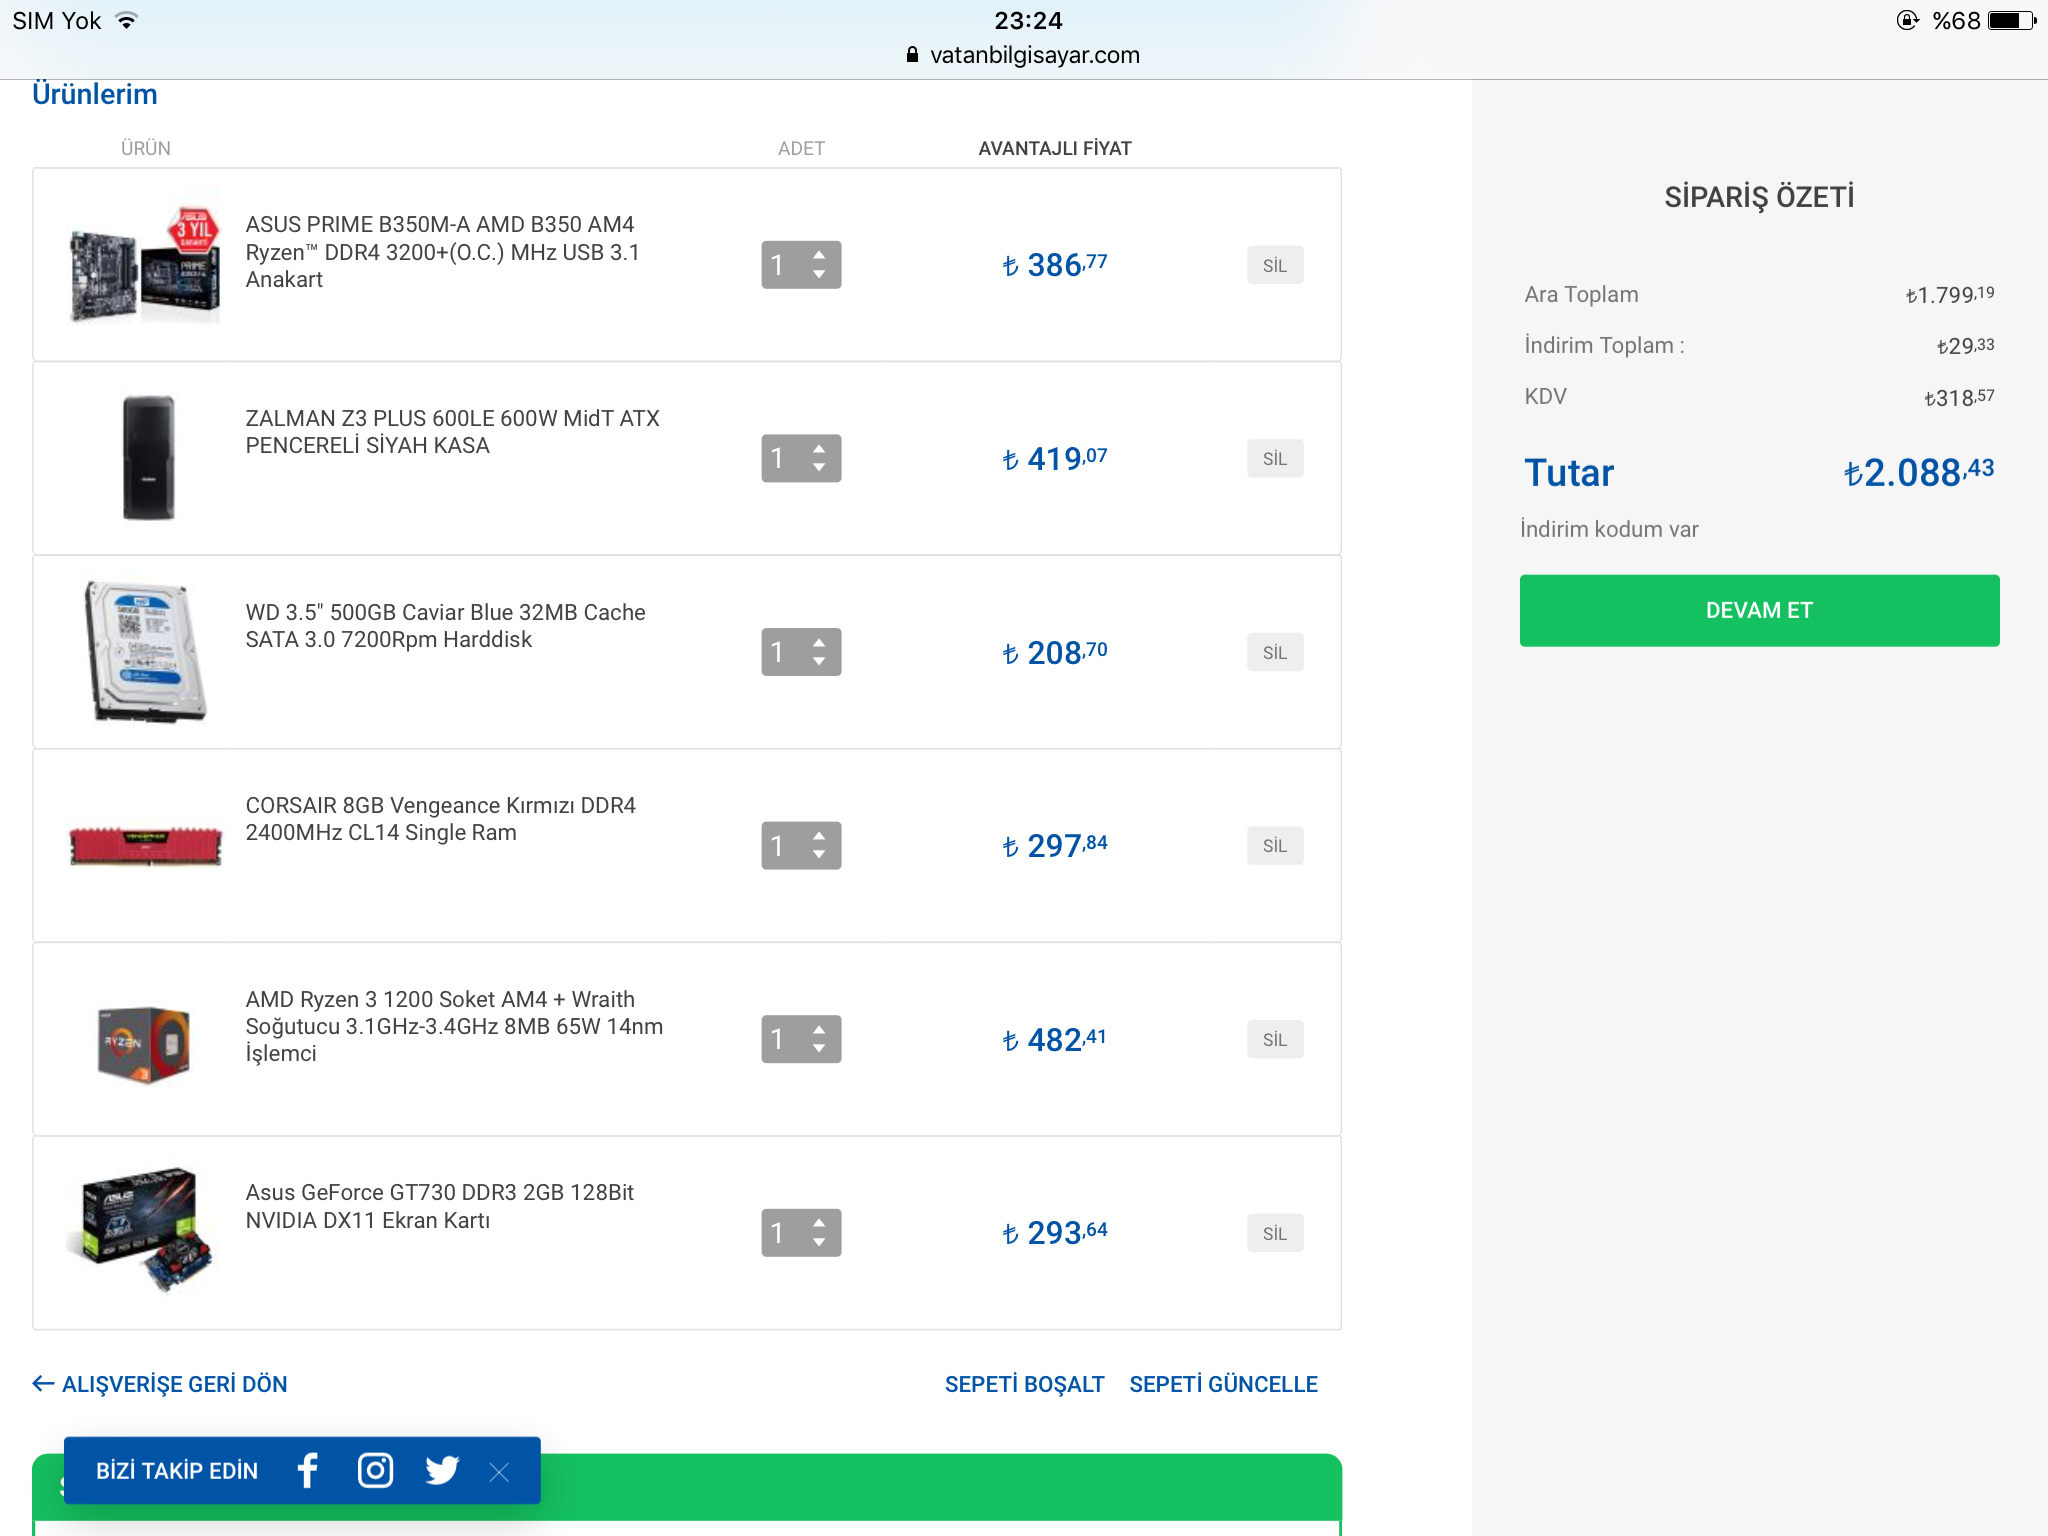The width and height of the screenshot is (2048, 1536).
Task: Open the Instagram follow icon
Action: pos(375,1470)
